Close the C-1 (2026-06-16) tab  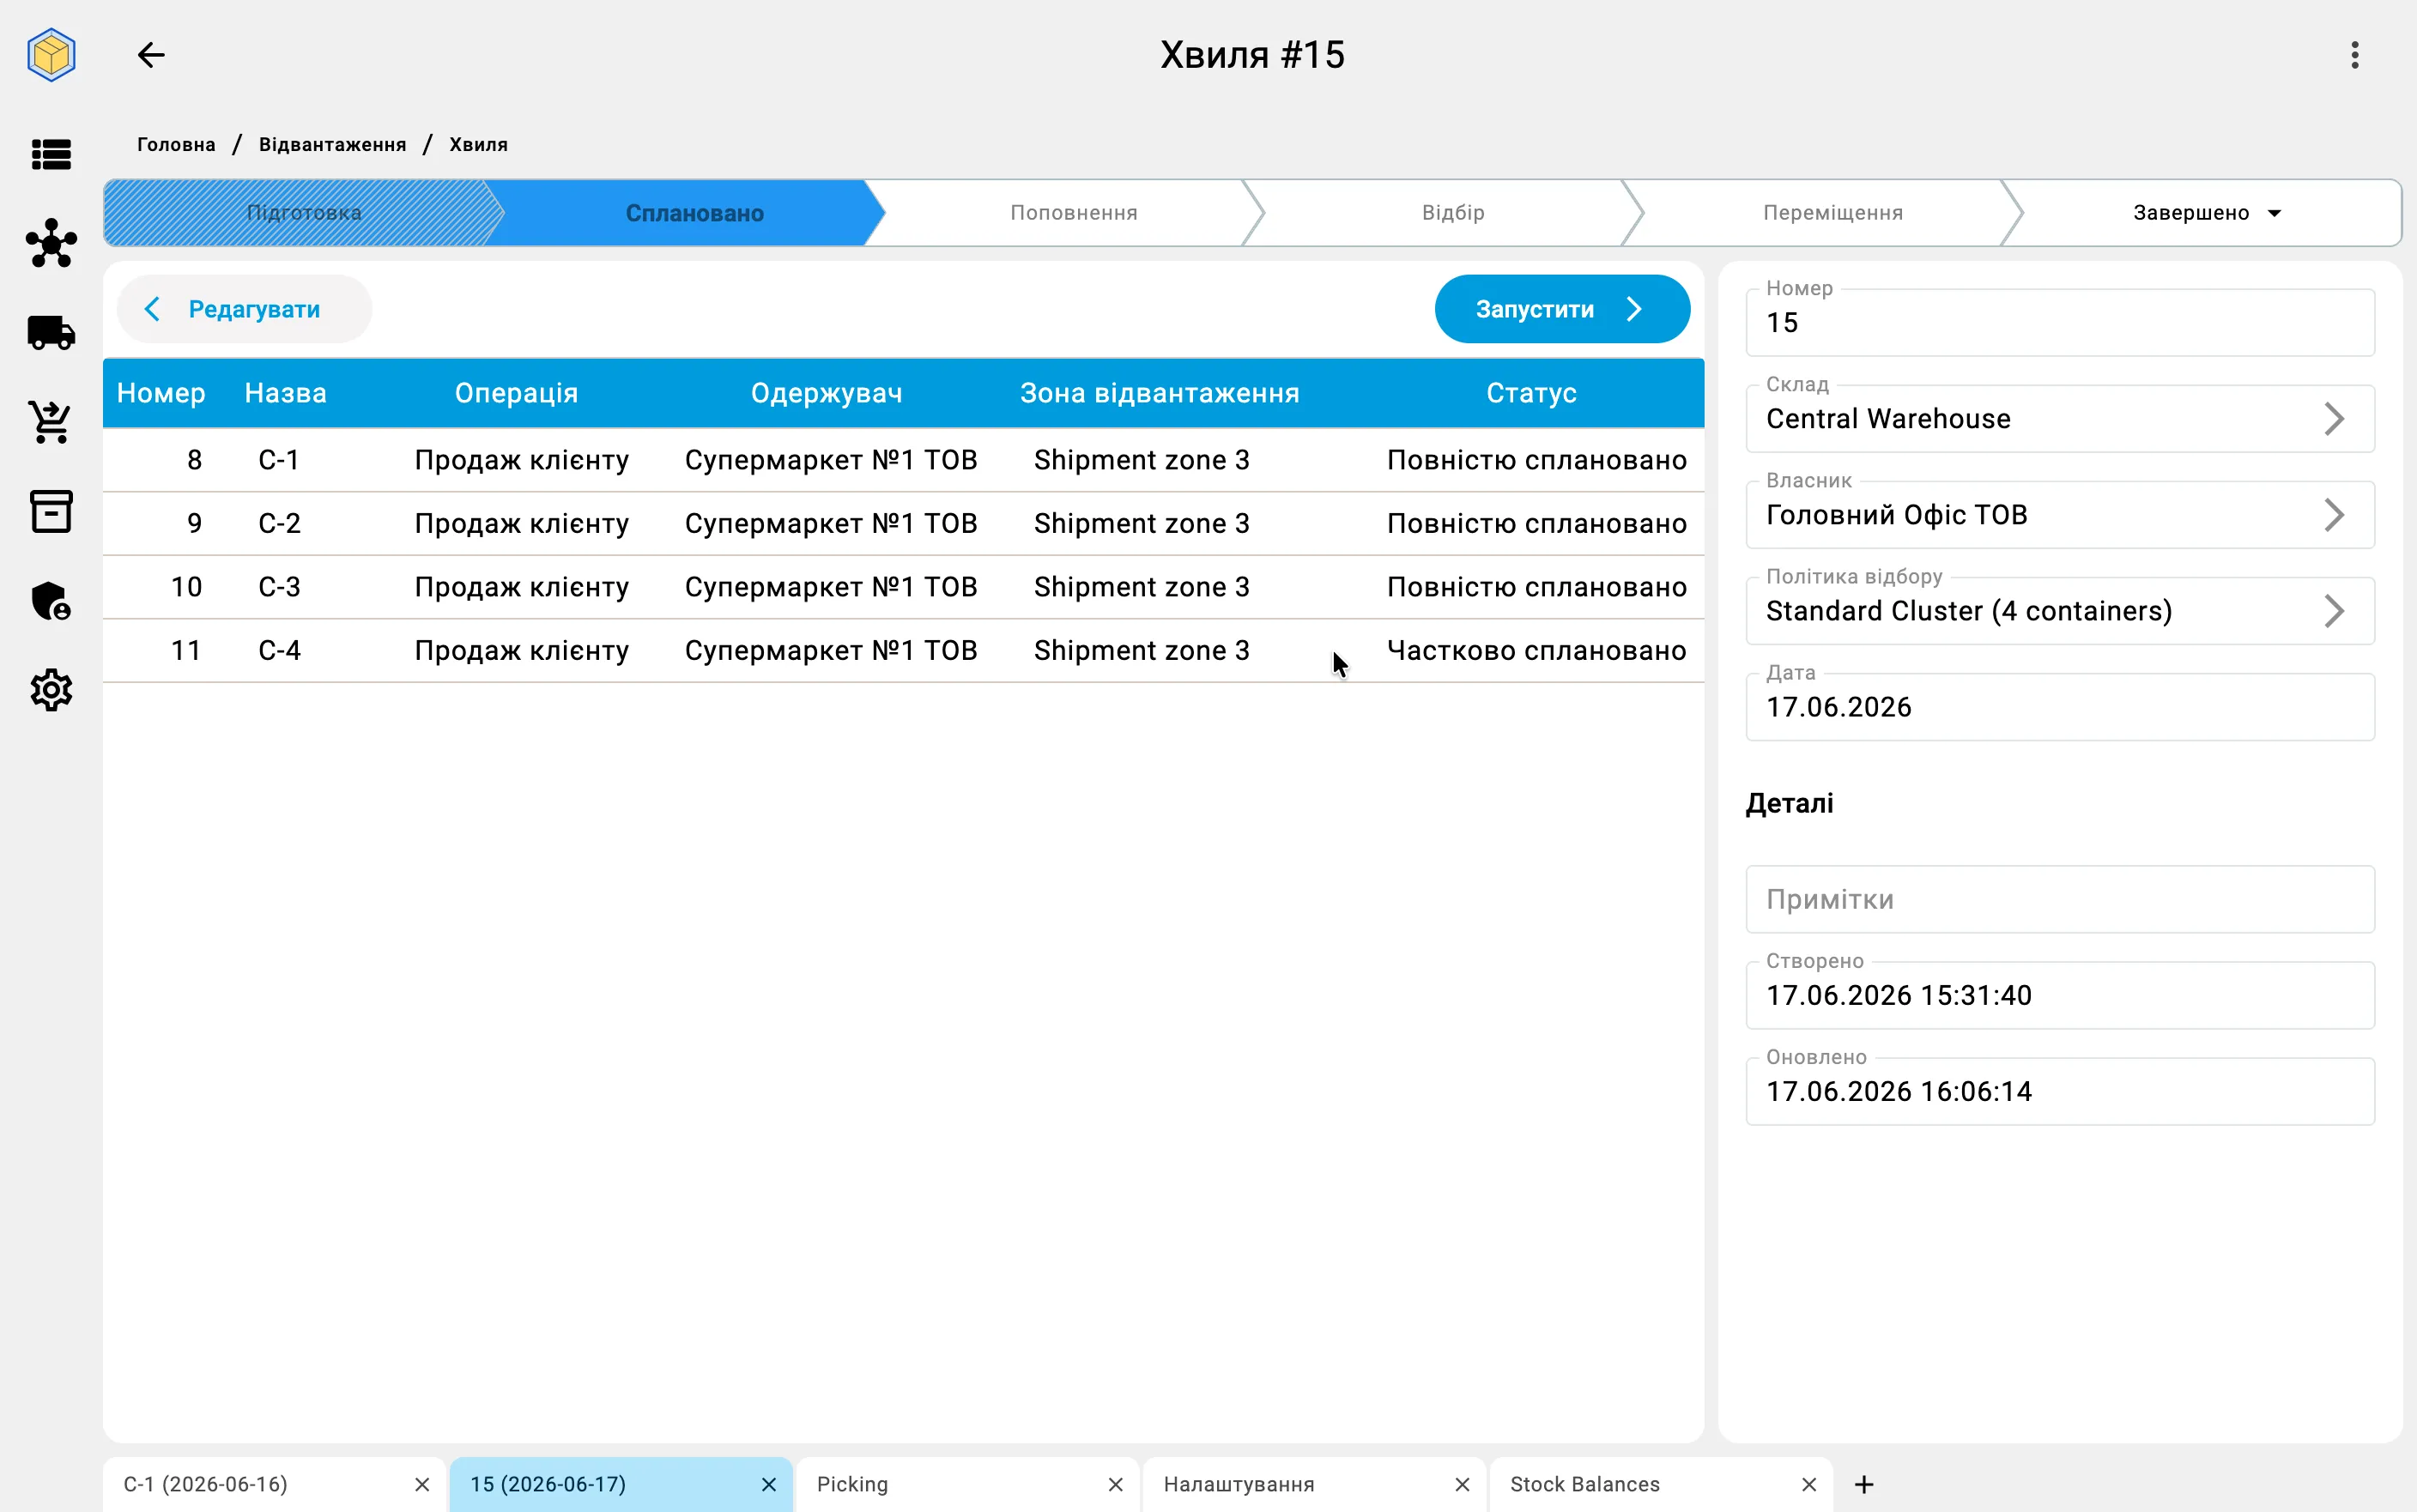click(422, 1484)
